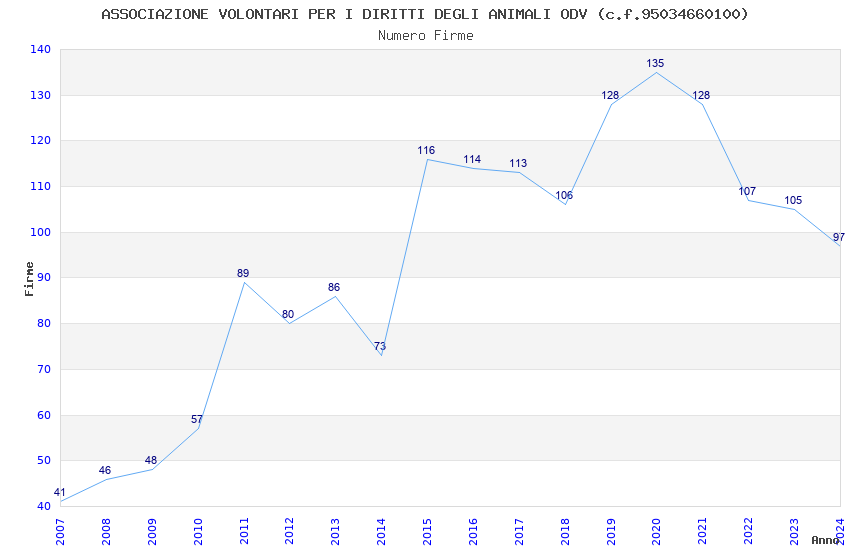Click the x-axis year label 2009
The image size is (850, 550).
pyautogui.click(x=152, y=532)
